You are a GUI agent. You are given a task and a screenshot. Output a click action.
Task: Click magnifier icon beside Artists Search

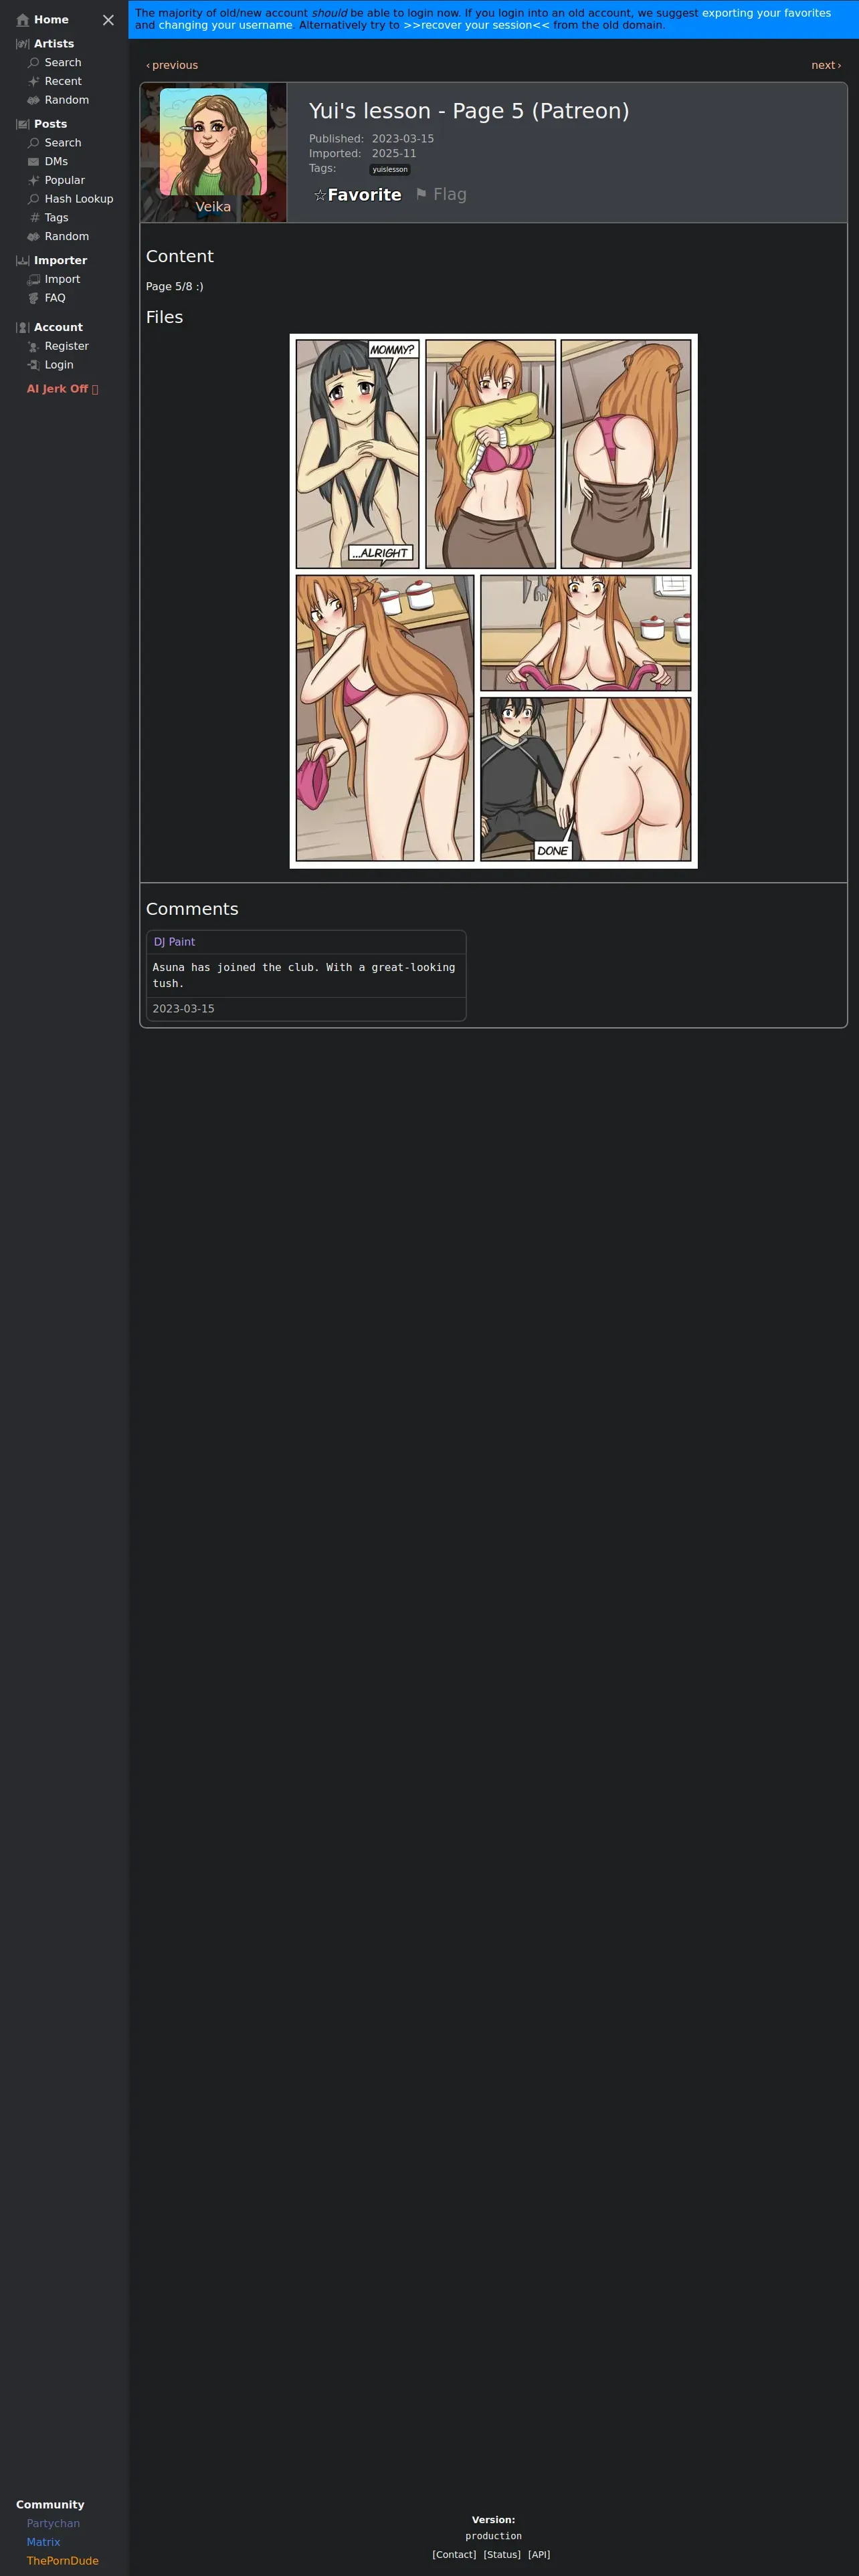[x=34, y=63]
